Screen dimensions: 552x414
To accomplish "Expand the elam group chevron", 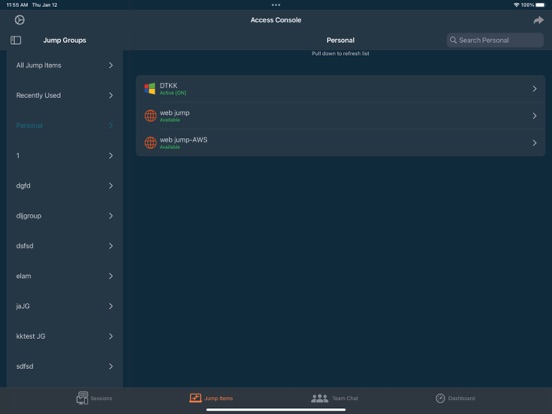I will coord(111,276).
